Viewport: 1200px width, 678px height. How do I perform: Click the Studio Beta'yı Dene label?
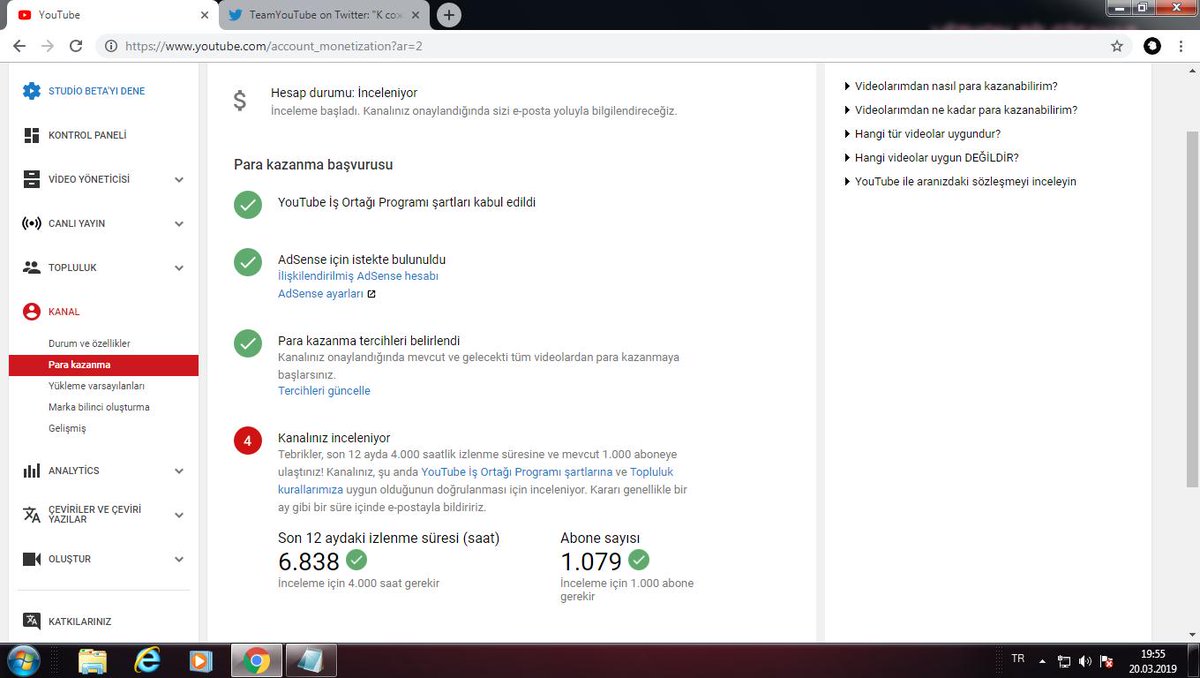point(97,91)
